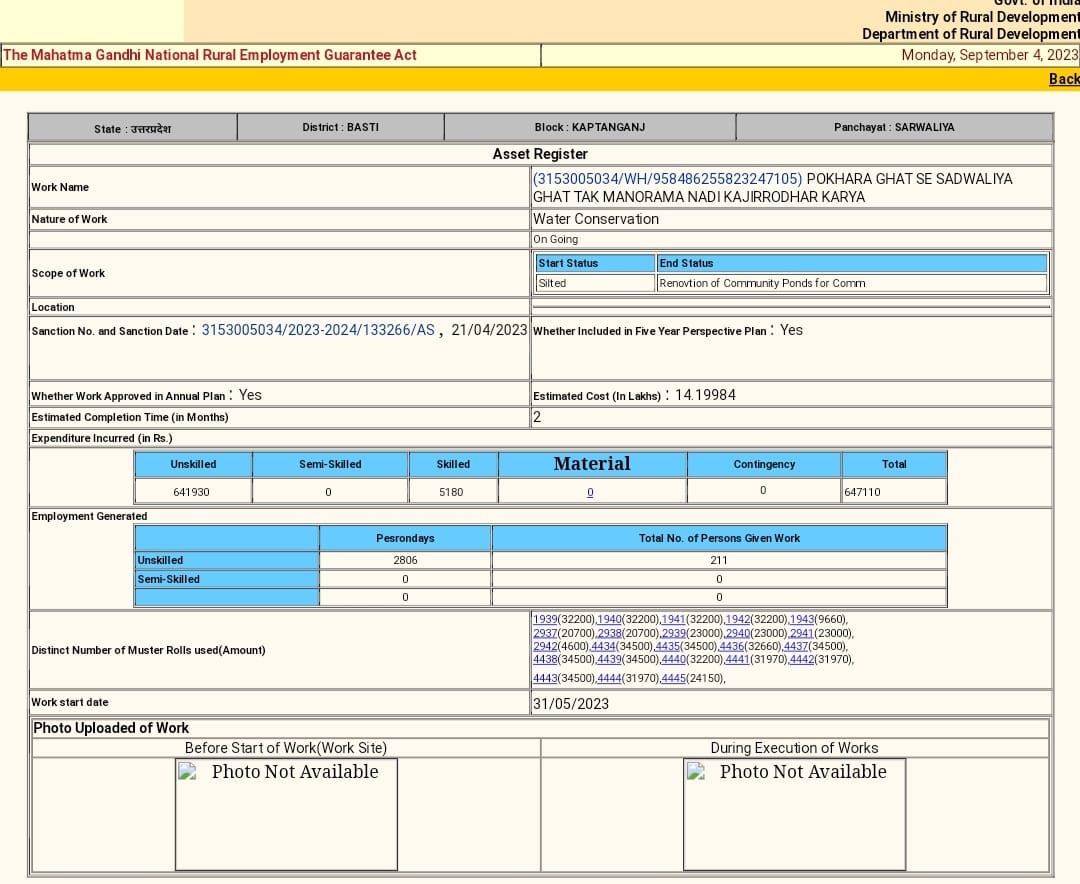Image resolution: width=1080 pixels, height=884 pixels.
Task: Click total expenditure value 647110
Action: (x=862, y=492)
